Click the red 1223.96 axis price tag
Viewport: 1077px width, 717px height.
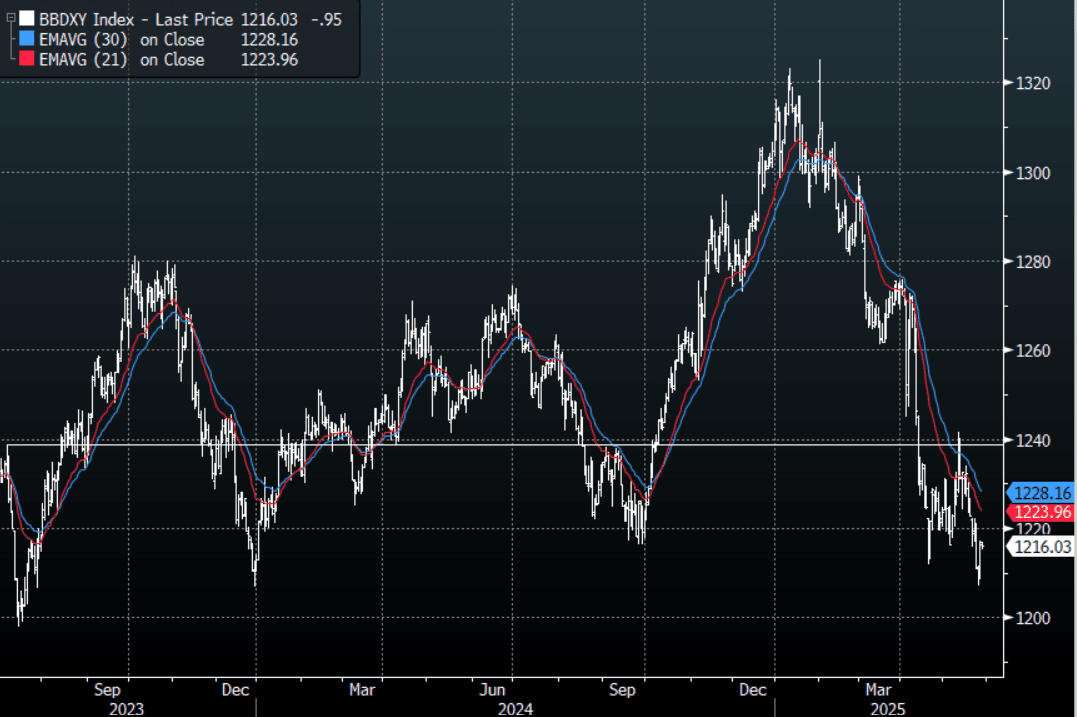point(1042,512)
